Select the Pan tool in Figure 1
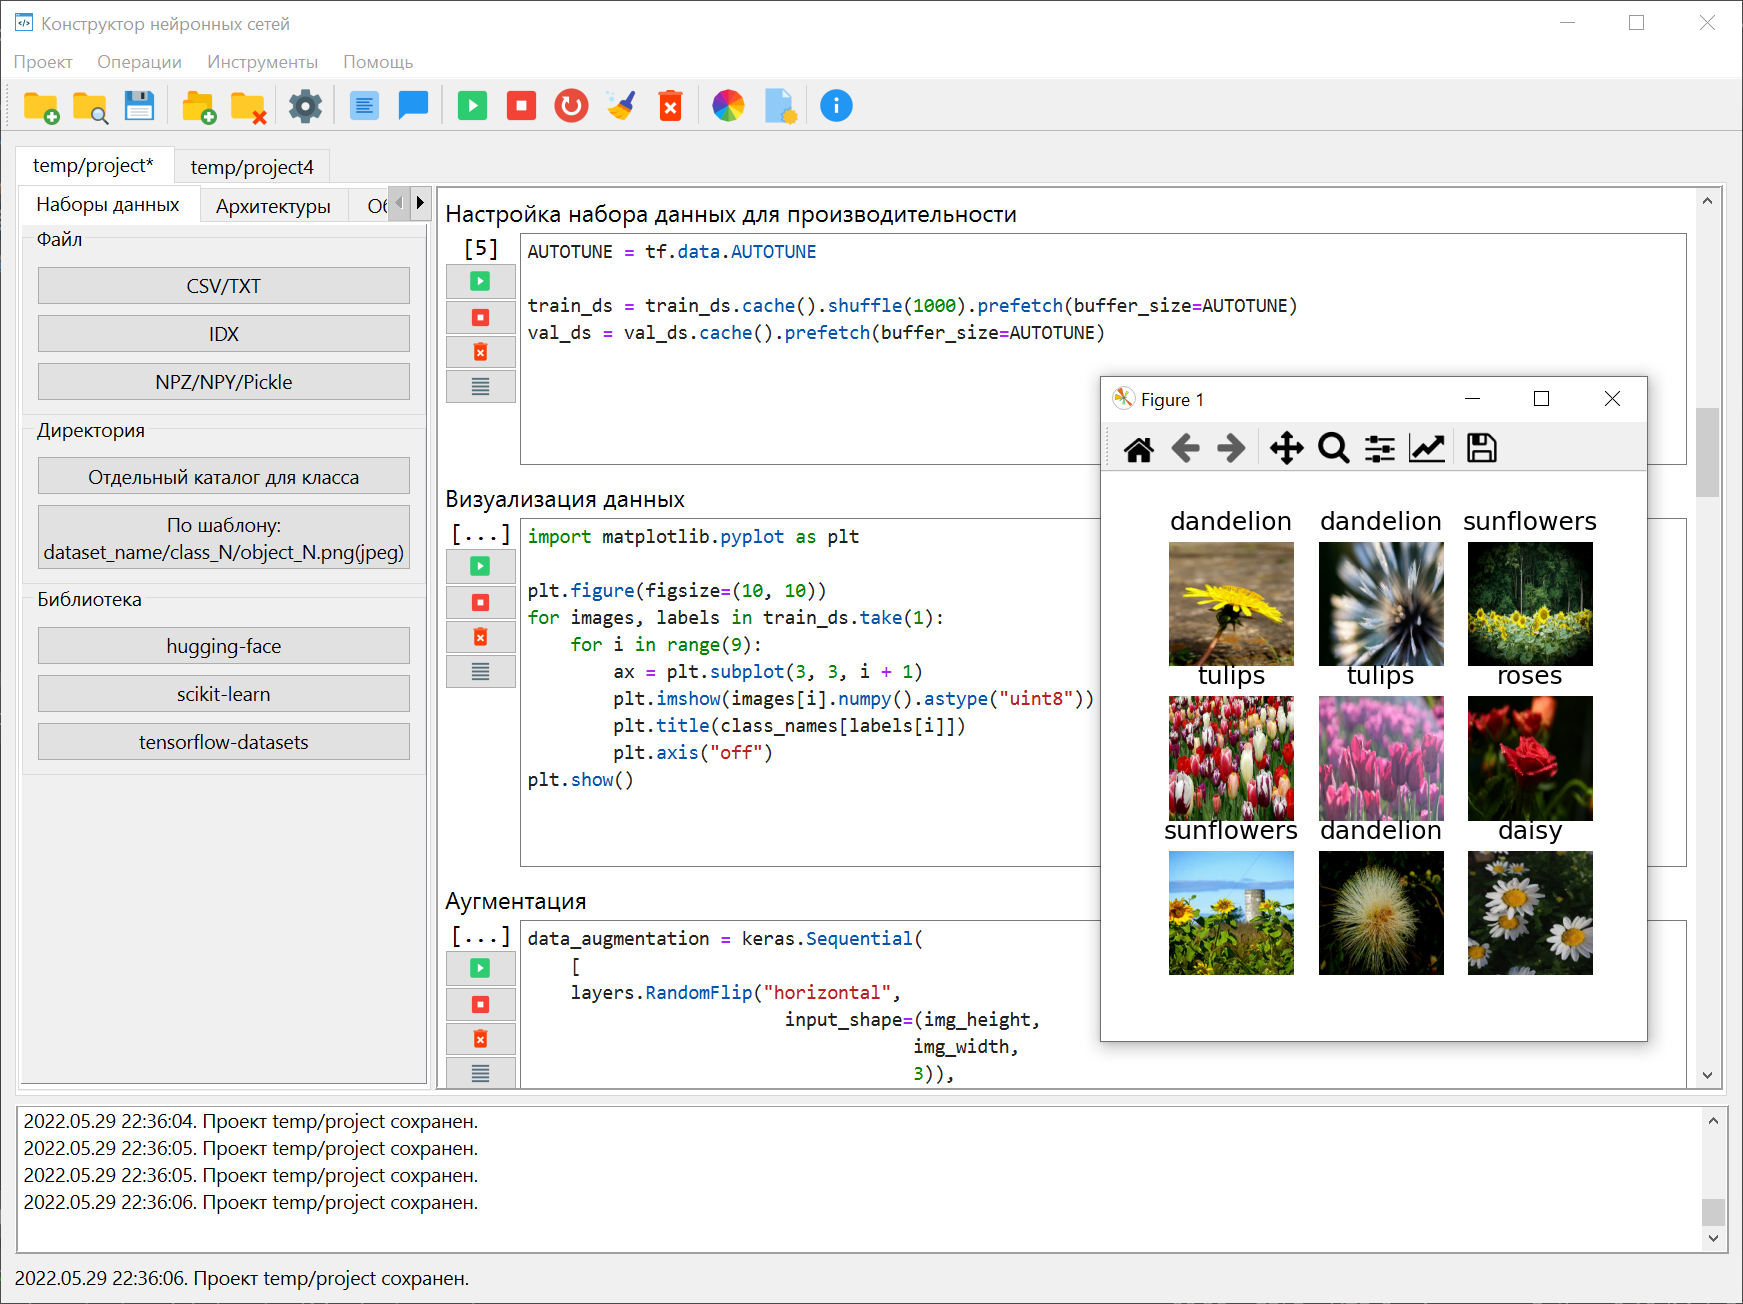1743x1304 pixels. click(1286, 449)
